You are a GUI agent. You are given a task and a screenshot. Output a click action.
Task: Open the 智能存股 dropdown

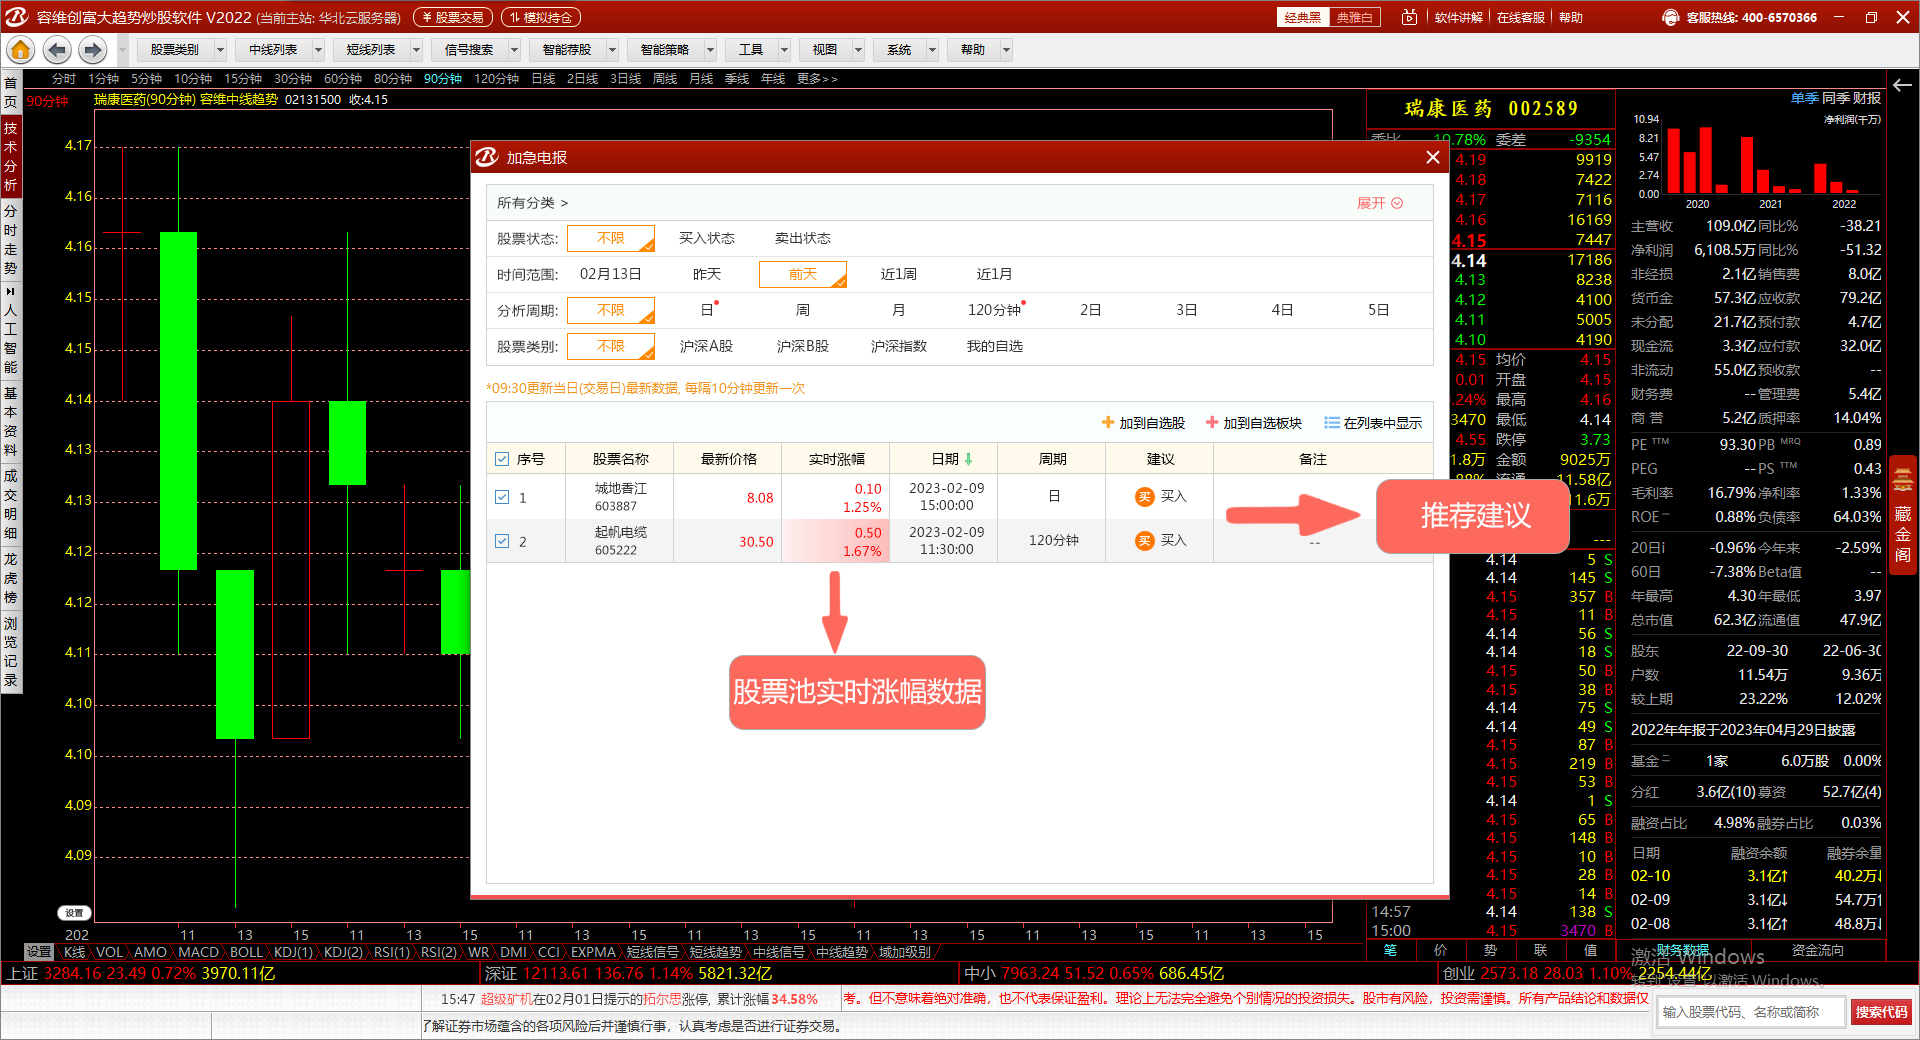[575, 49]
